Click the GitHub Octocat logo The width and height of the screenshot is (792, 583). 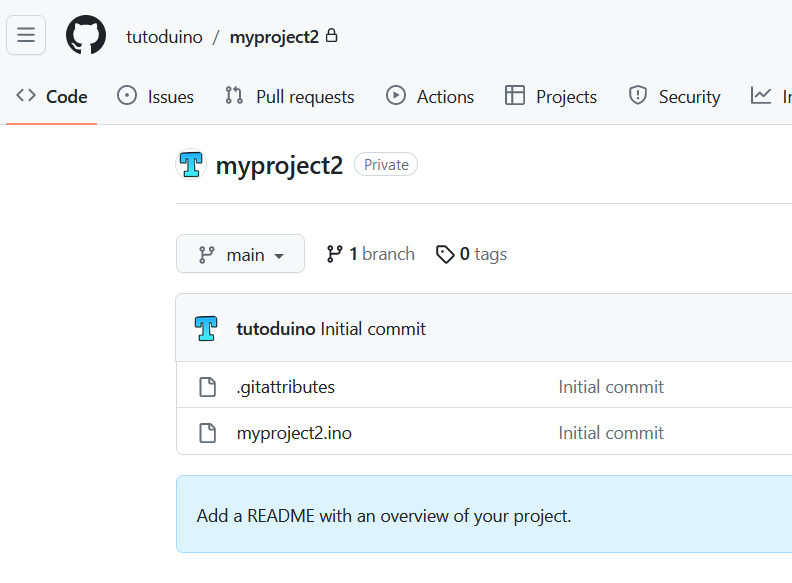point(86,35)
